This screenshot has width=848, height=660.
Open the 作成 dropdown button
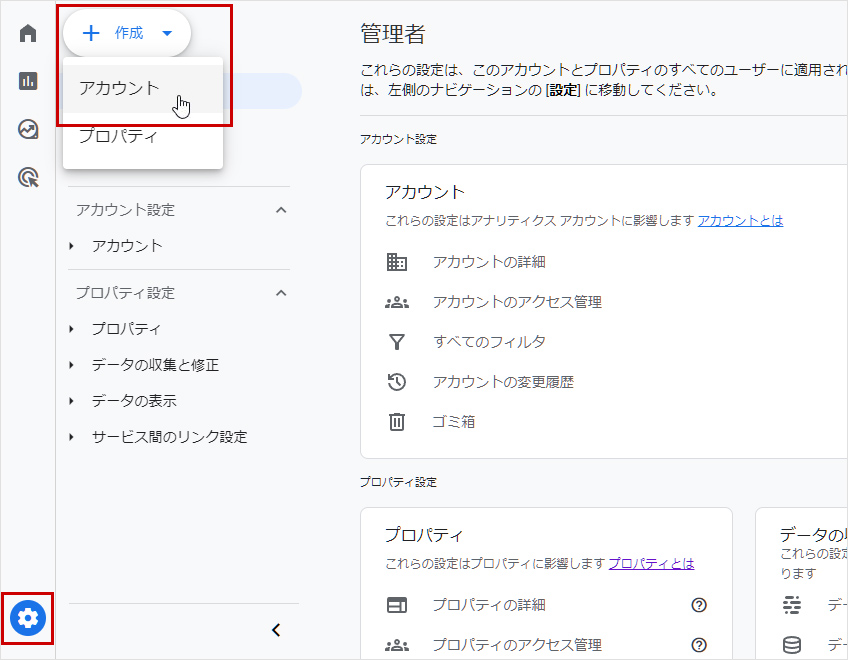[x=127, y=33]
